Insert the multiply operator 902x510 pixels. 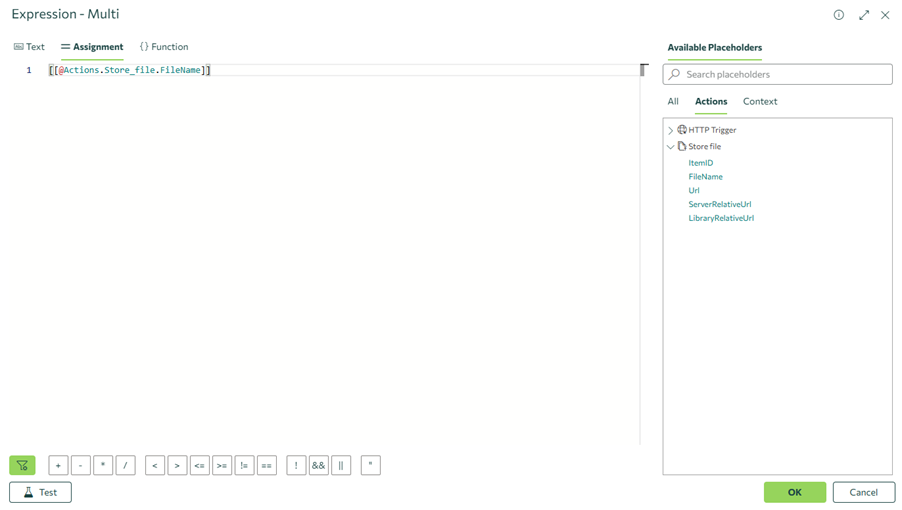tap(103, 465)
